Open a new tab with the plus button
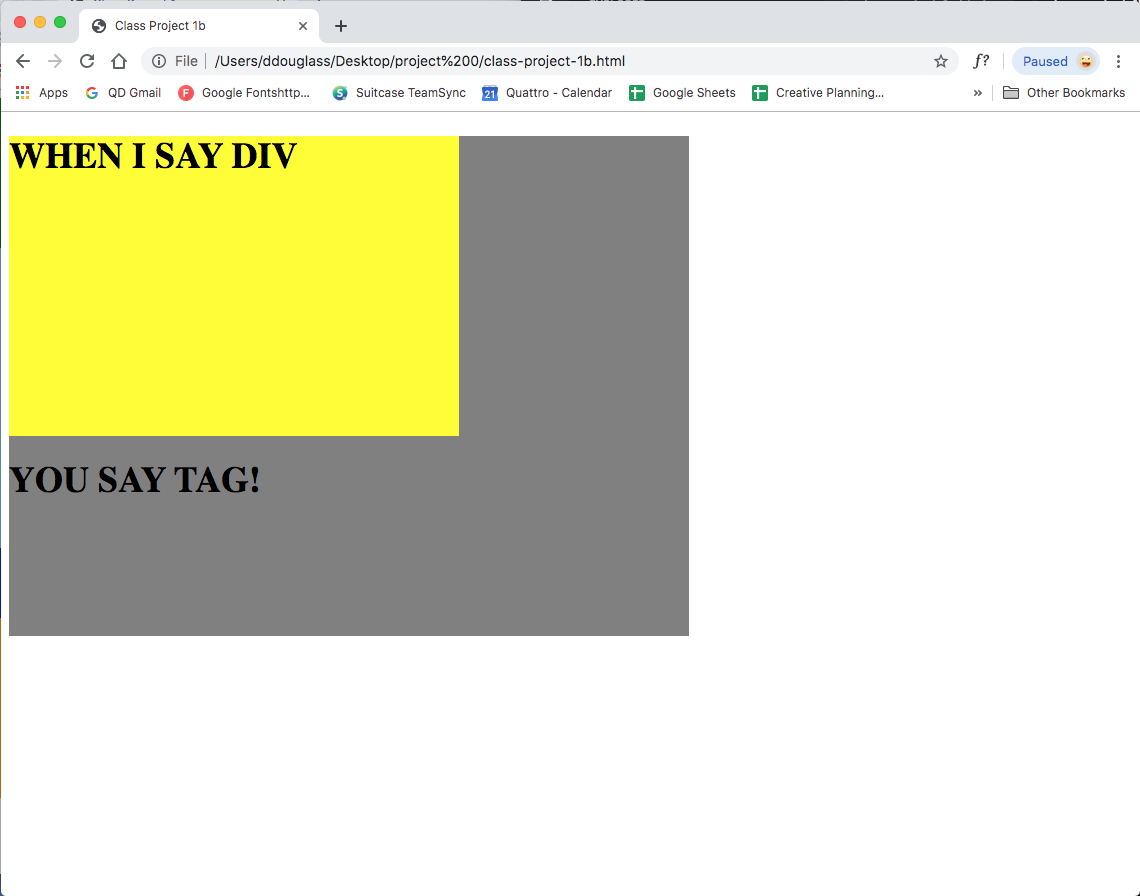Viewport: 1140px width, 896px height. pos(340,26)
